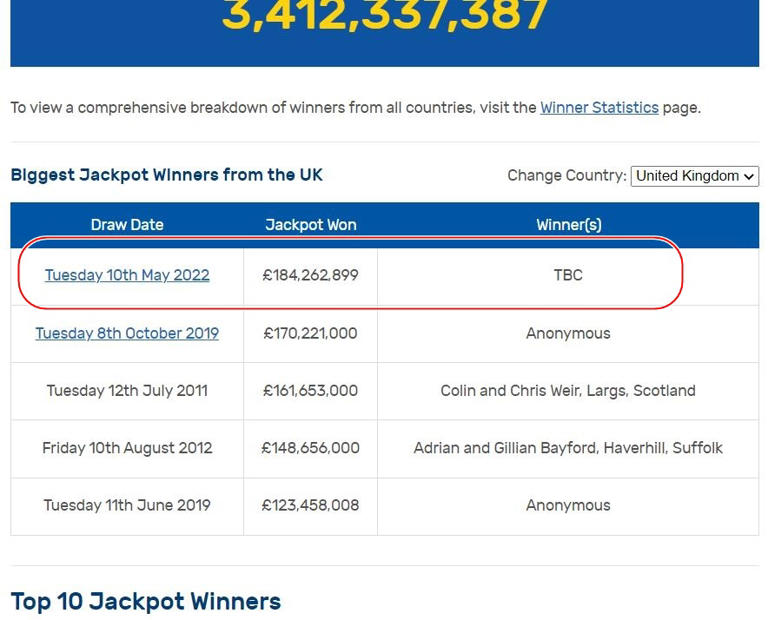
Task: Click the Winner(s) column header
Action: pos(569,225)
